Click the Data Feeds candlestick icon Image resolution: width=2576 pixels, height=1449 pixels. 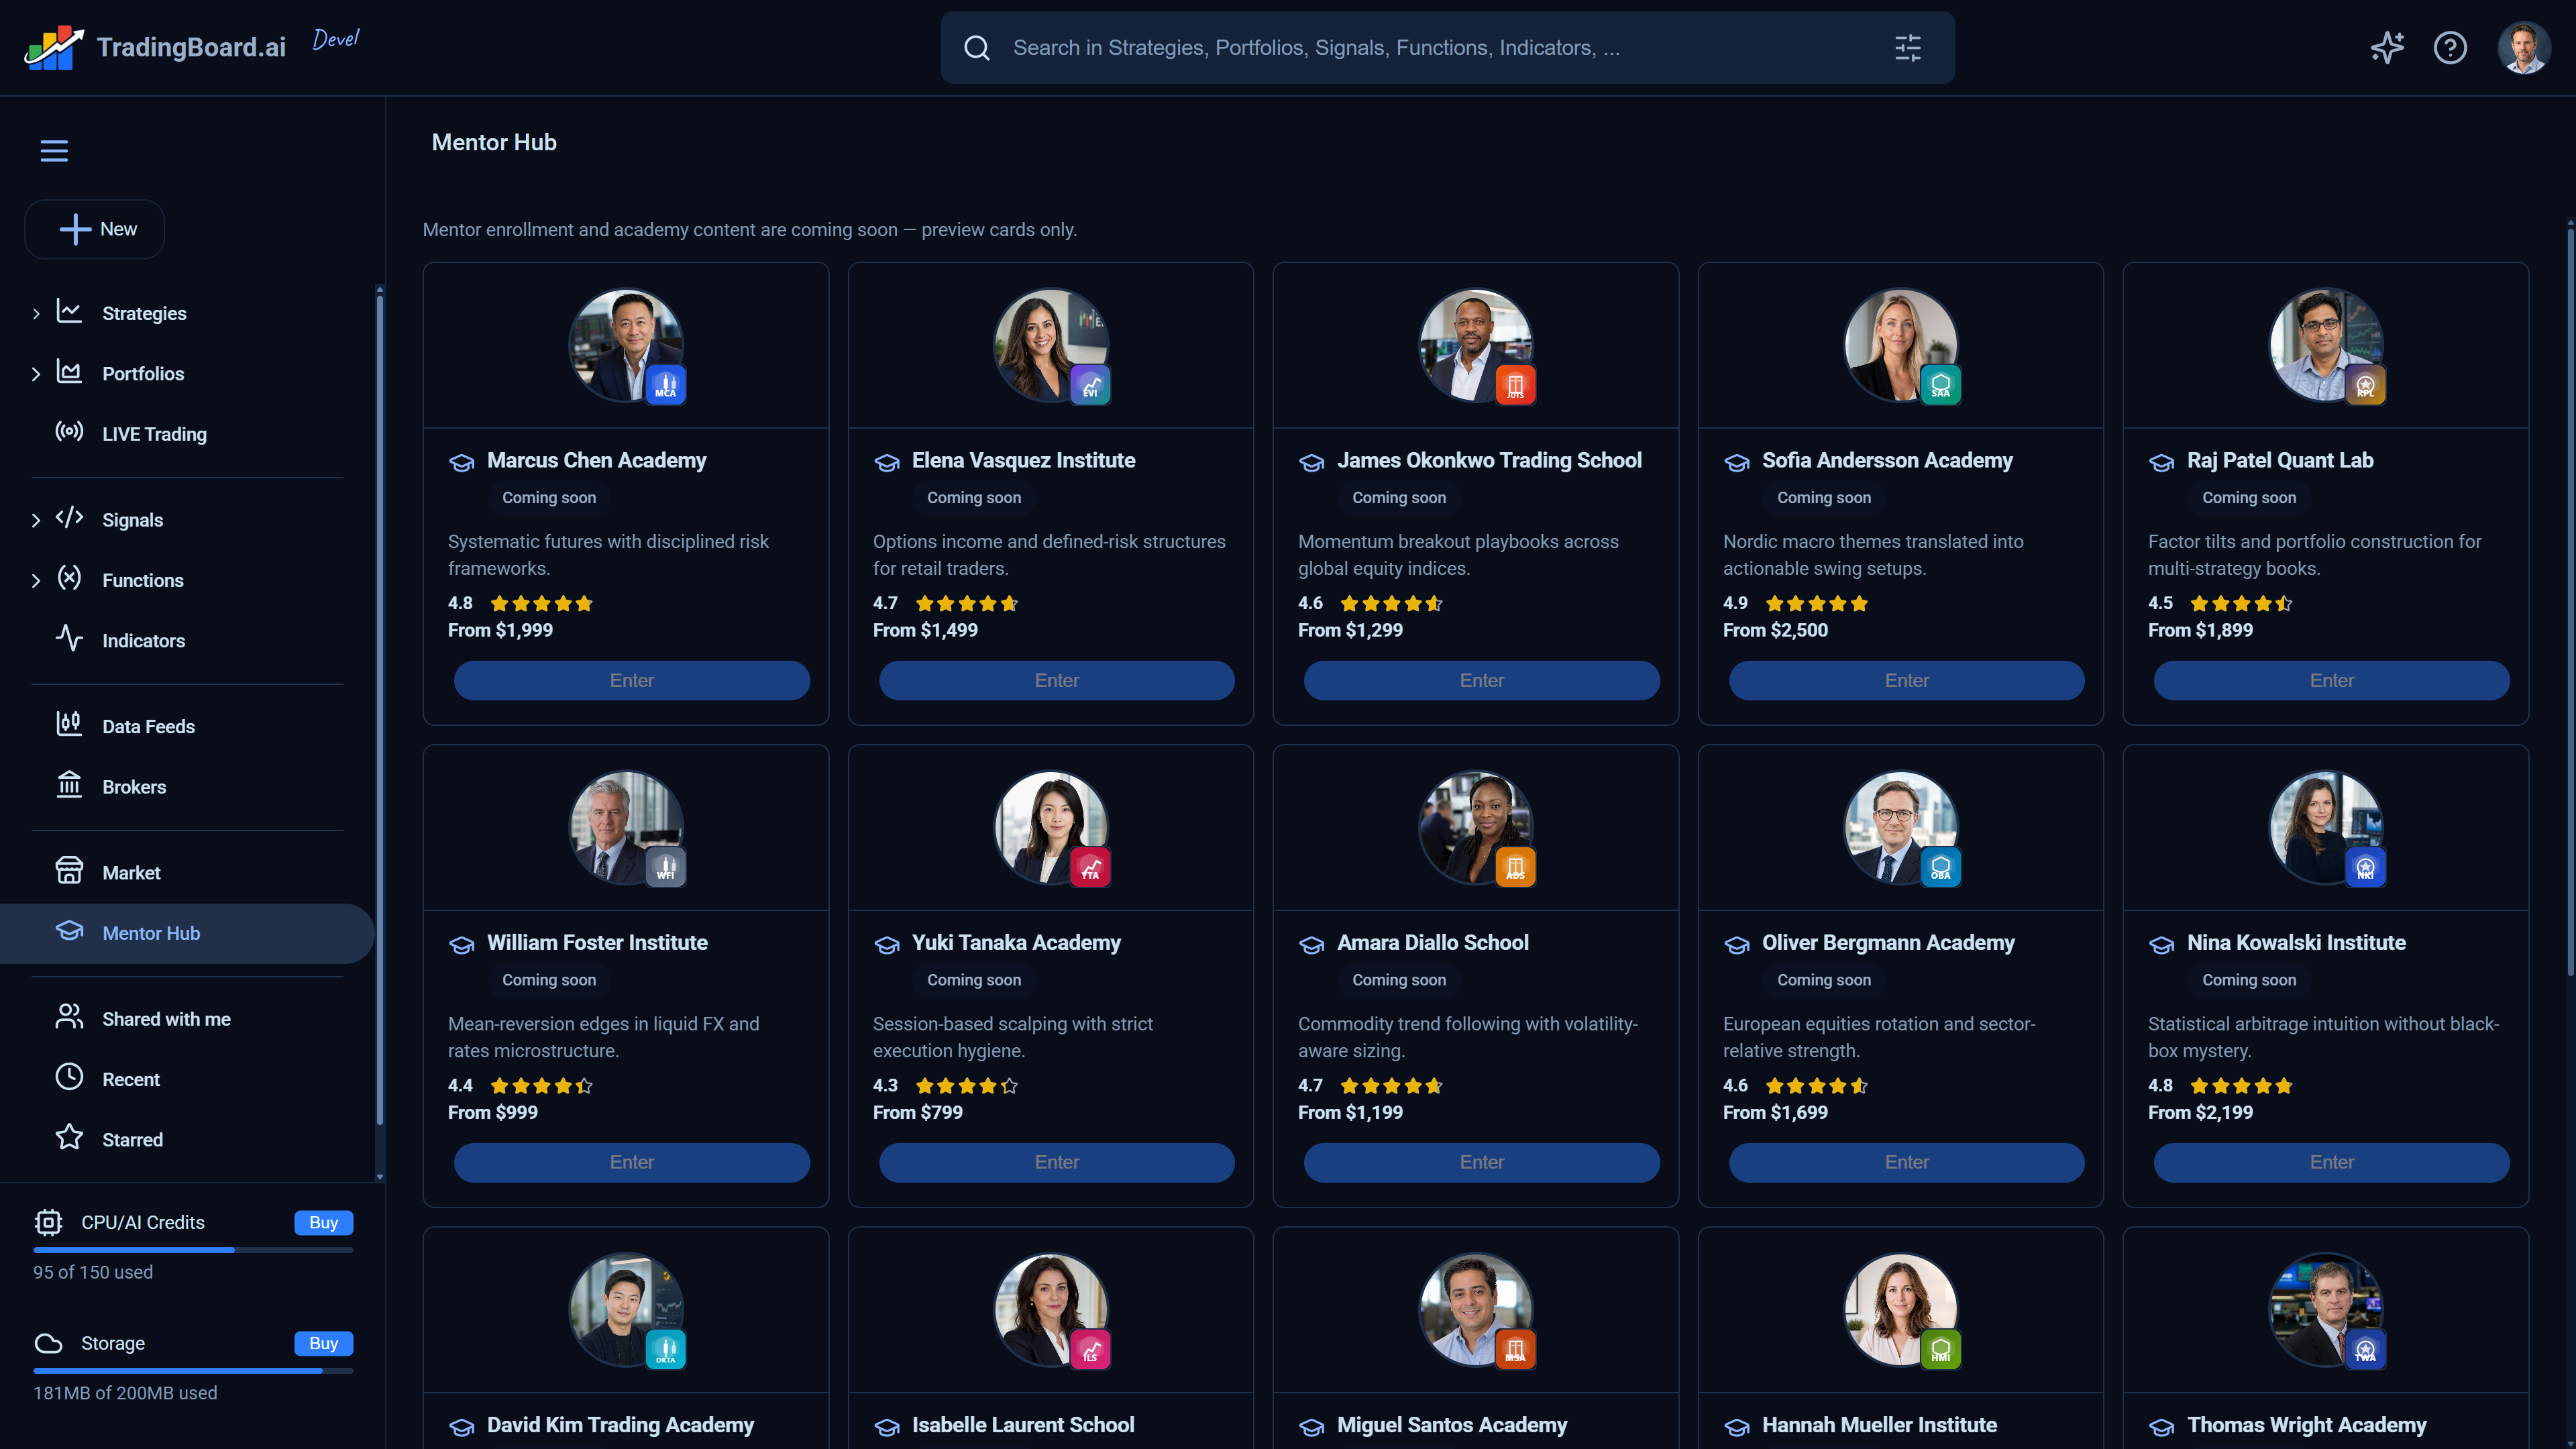click(69, 724)
